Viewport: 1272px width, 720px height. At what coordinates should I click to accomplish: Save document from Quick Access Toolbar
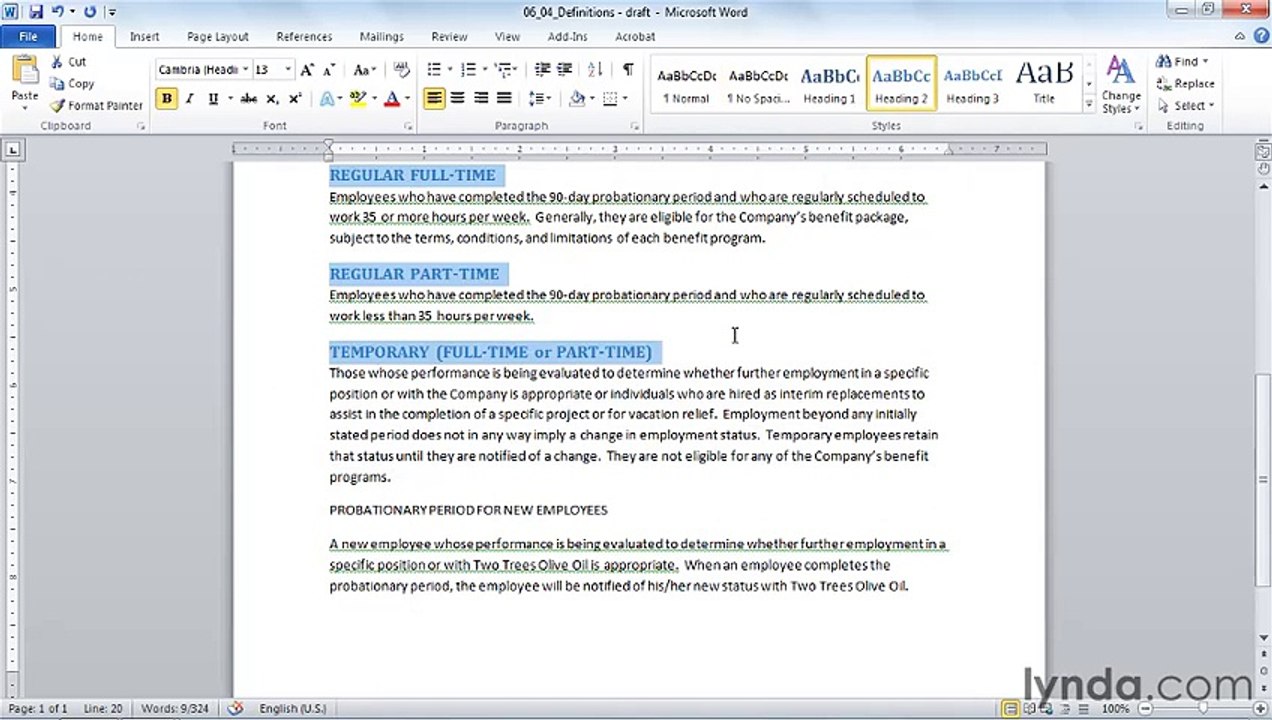click(37, 12)
